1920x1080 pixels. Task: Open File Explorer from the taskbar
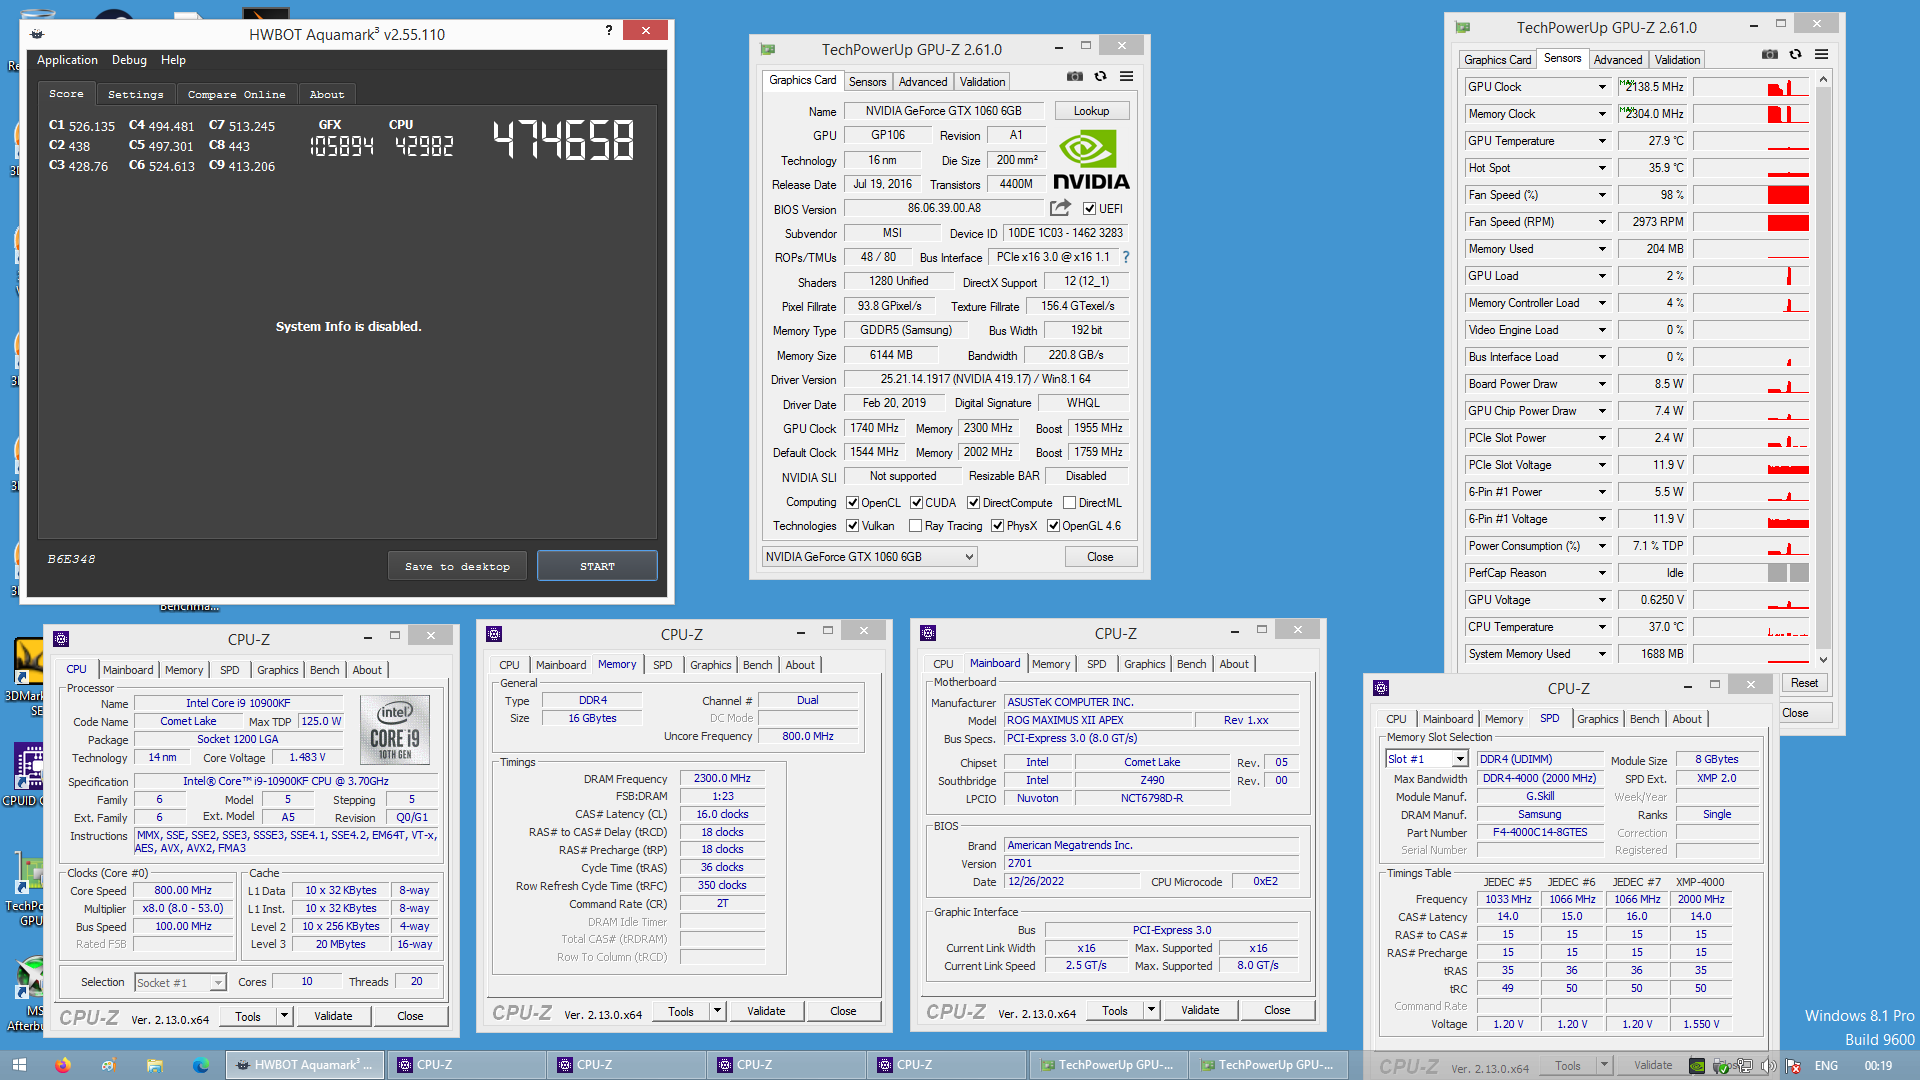154,1065
